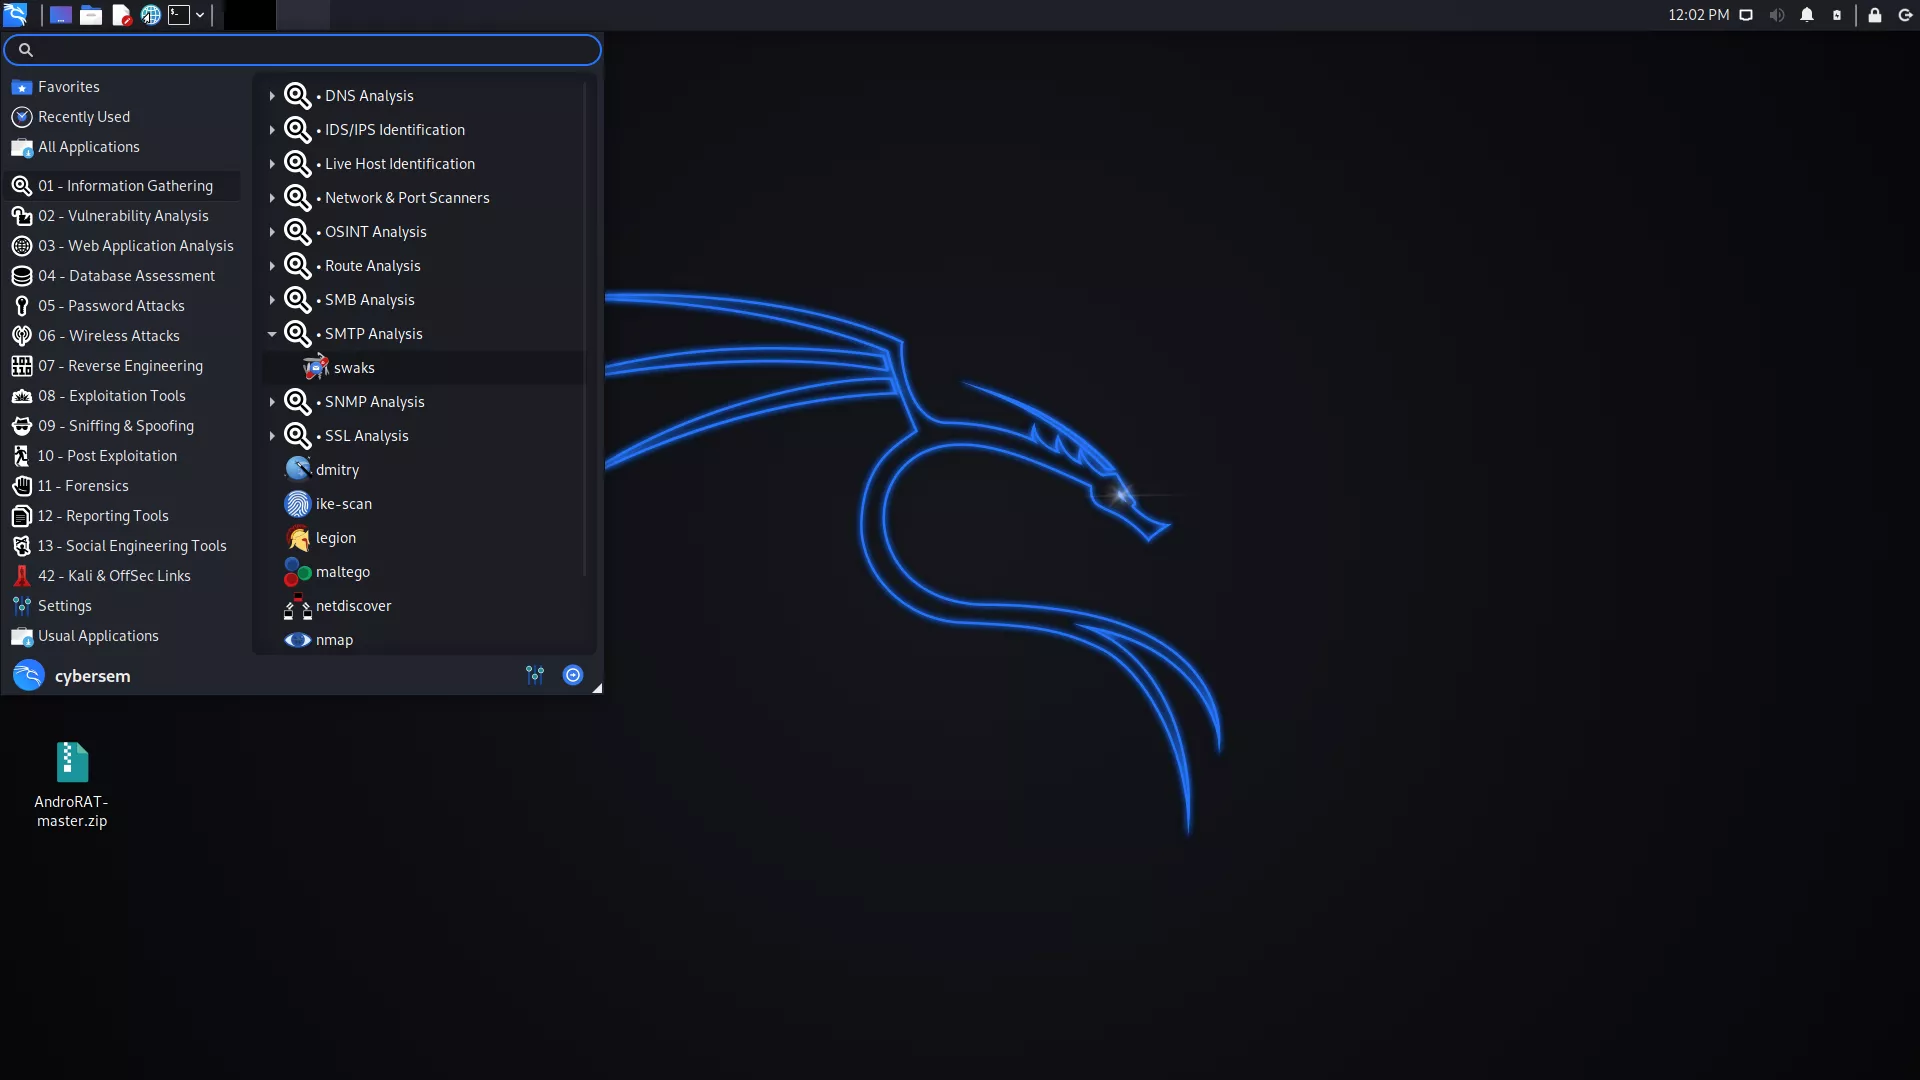Click the cybersem user avatar
The width and height of the screenshot is (1920, 1080).
point(28,675)
